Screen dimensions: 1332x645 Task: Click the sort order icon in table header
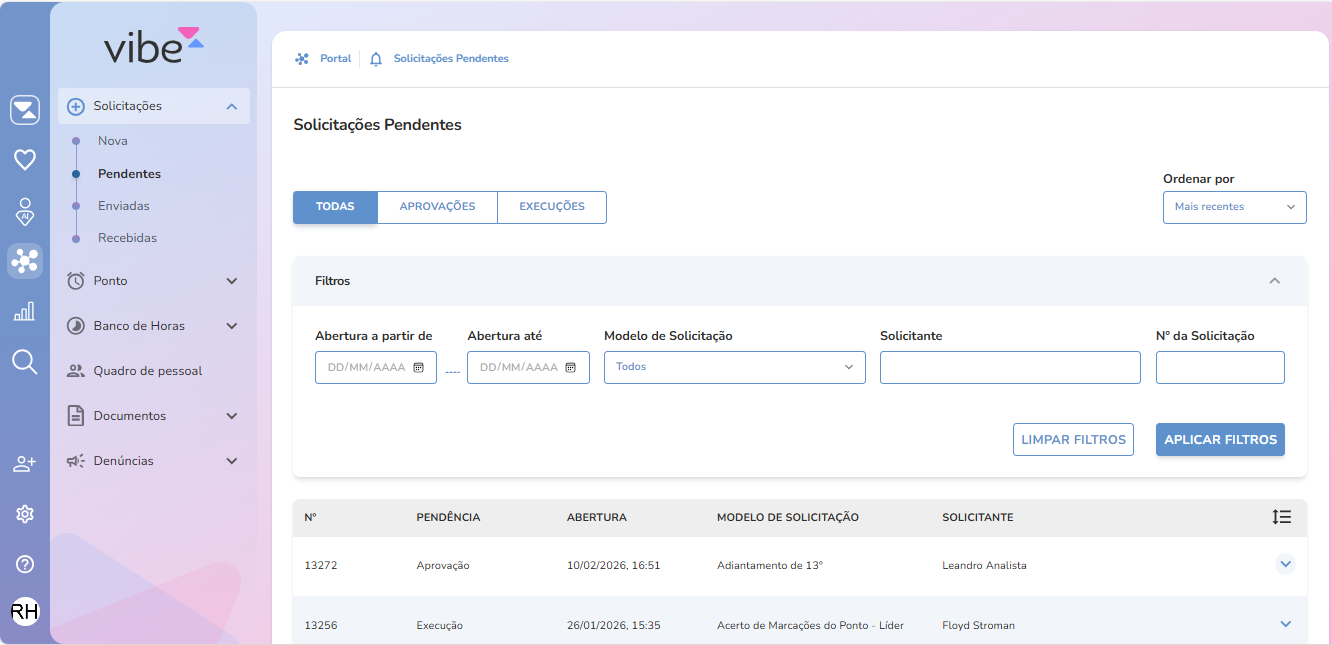point(1282,517)
